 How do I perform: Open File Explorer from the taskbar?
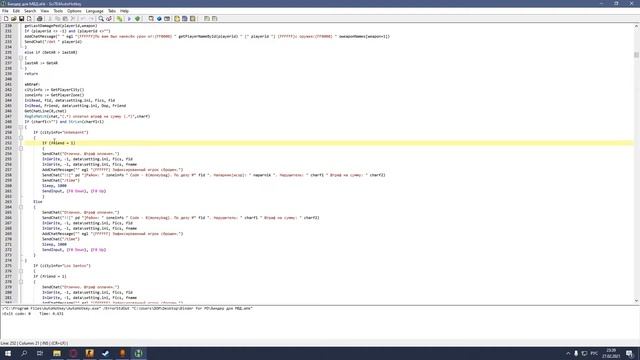[57, 353]
